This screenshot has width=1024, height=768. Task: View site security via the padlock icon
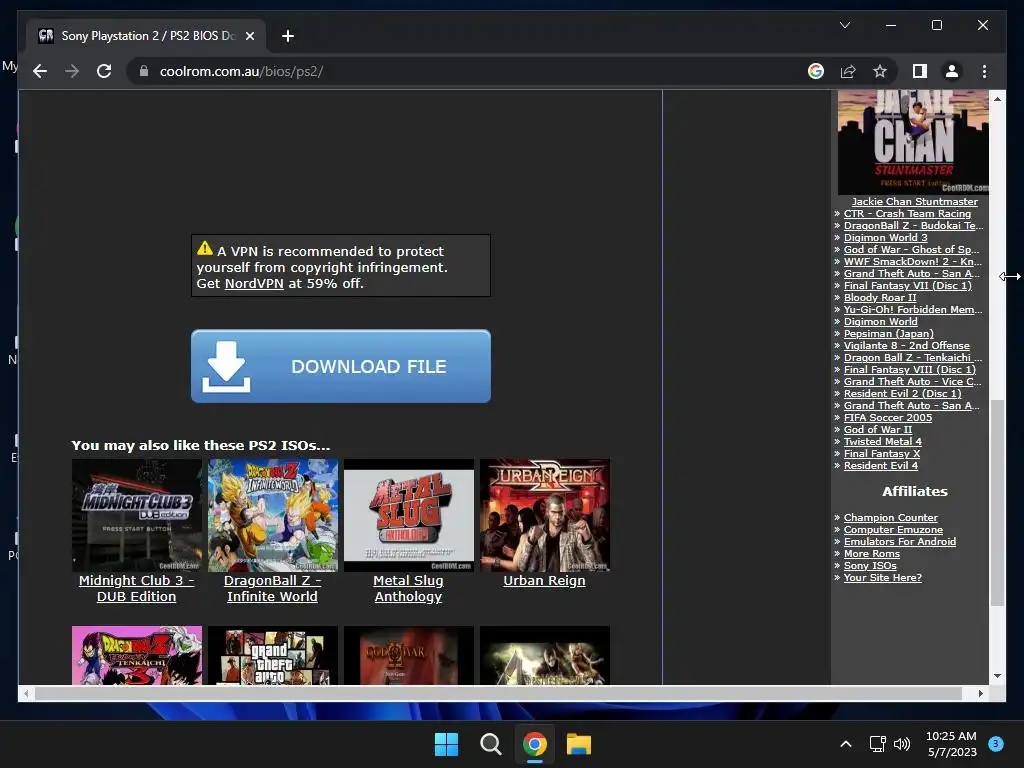coord(144,71)
